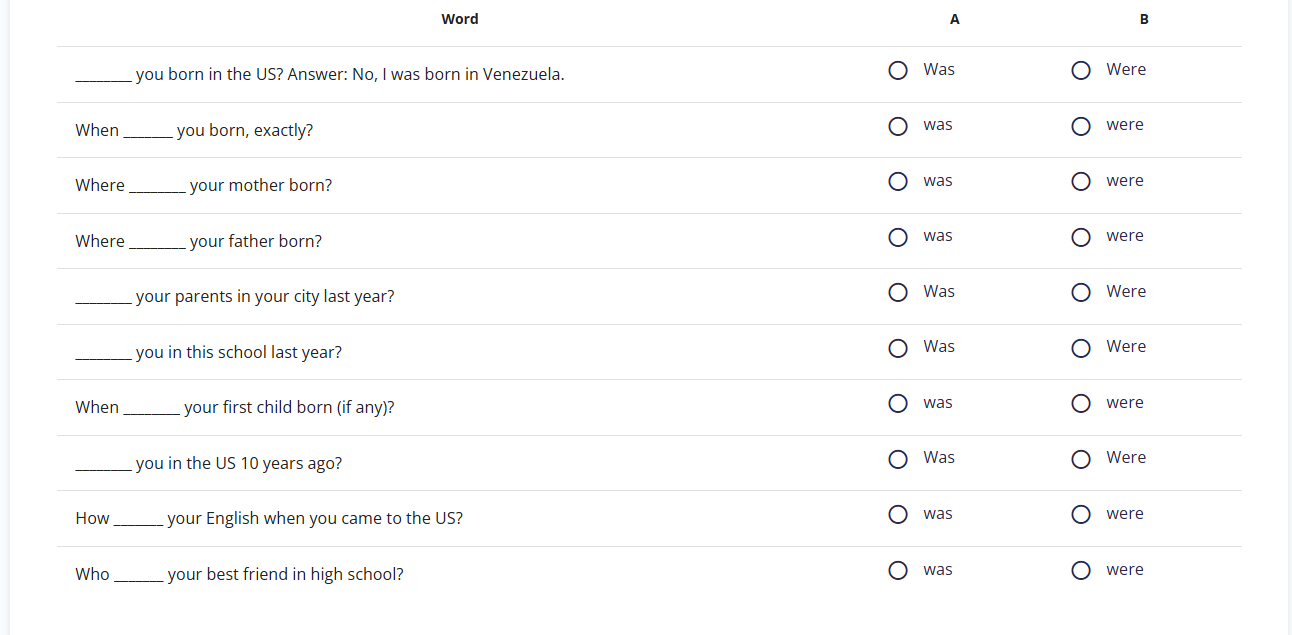
Task: Select 'Were' for 'you in the US 10 years ago?'
Action: click(1081, 459)
